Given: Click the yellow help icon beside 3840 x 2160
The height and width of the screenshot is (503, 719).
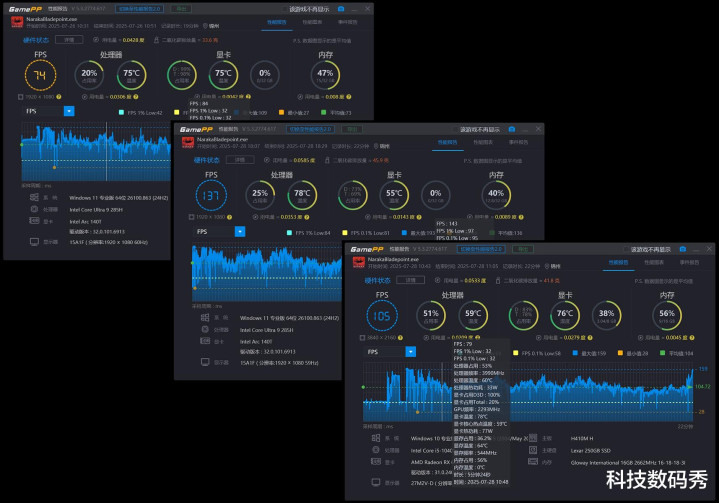Looking at the screenshot, I should point(400,337).
